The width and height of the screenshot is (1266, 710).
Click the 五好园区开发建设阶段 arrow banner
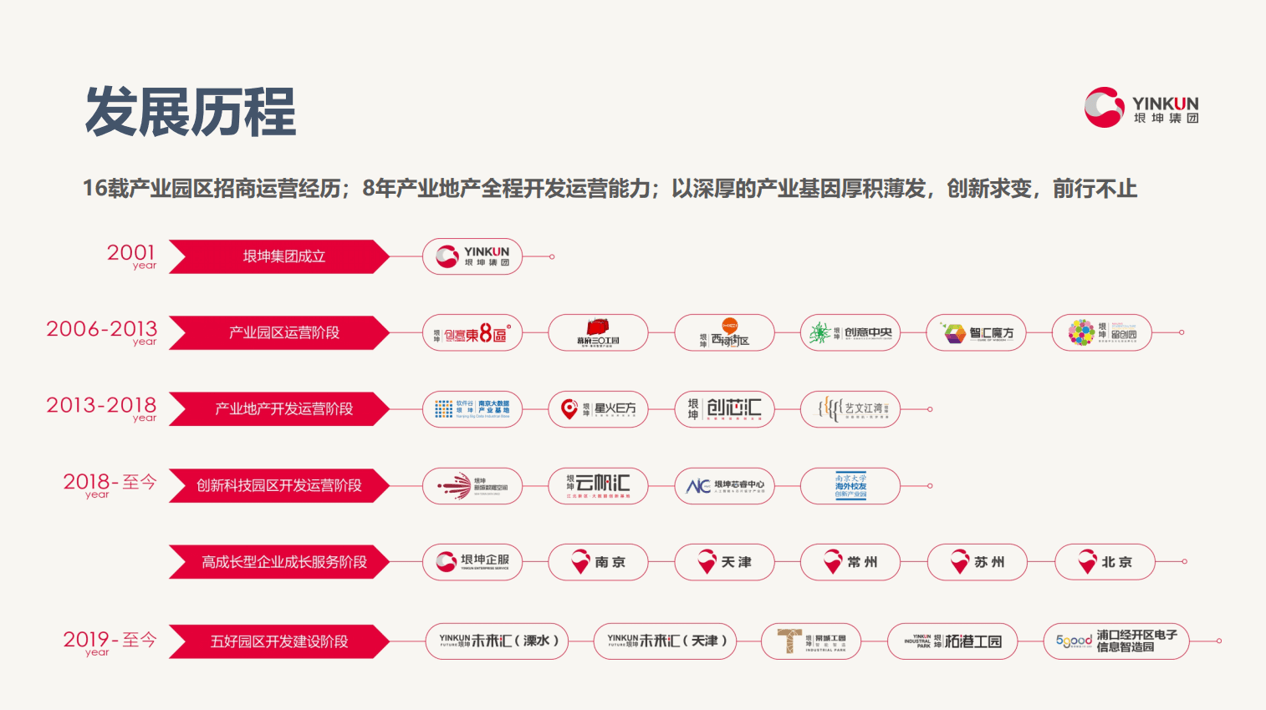point(279,641)
